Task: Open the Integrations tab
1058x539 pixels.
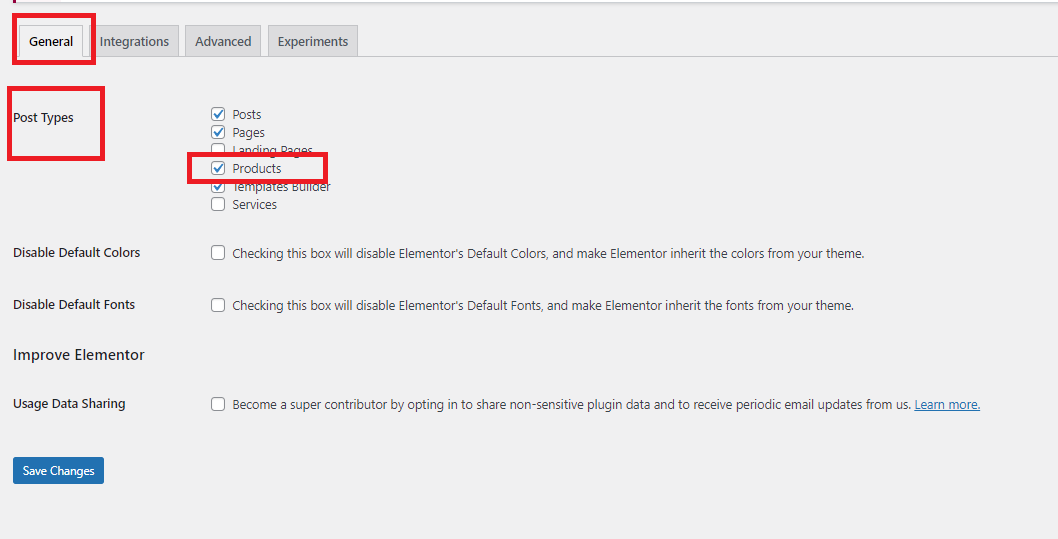Action: [134, 41]
